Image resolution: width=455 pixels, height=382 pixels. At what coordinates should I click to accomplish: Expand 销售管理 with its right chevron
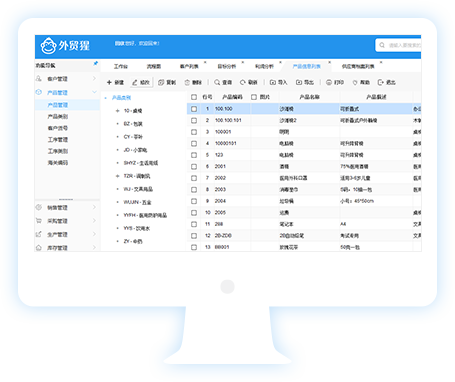(x=94, y=207)
